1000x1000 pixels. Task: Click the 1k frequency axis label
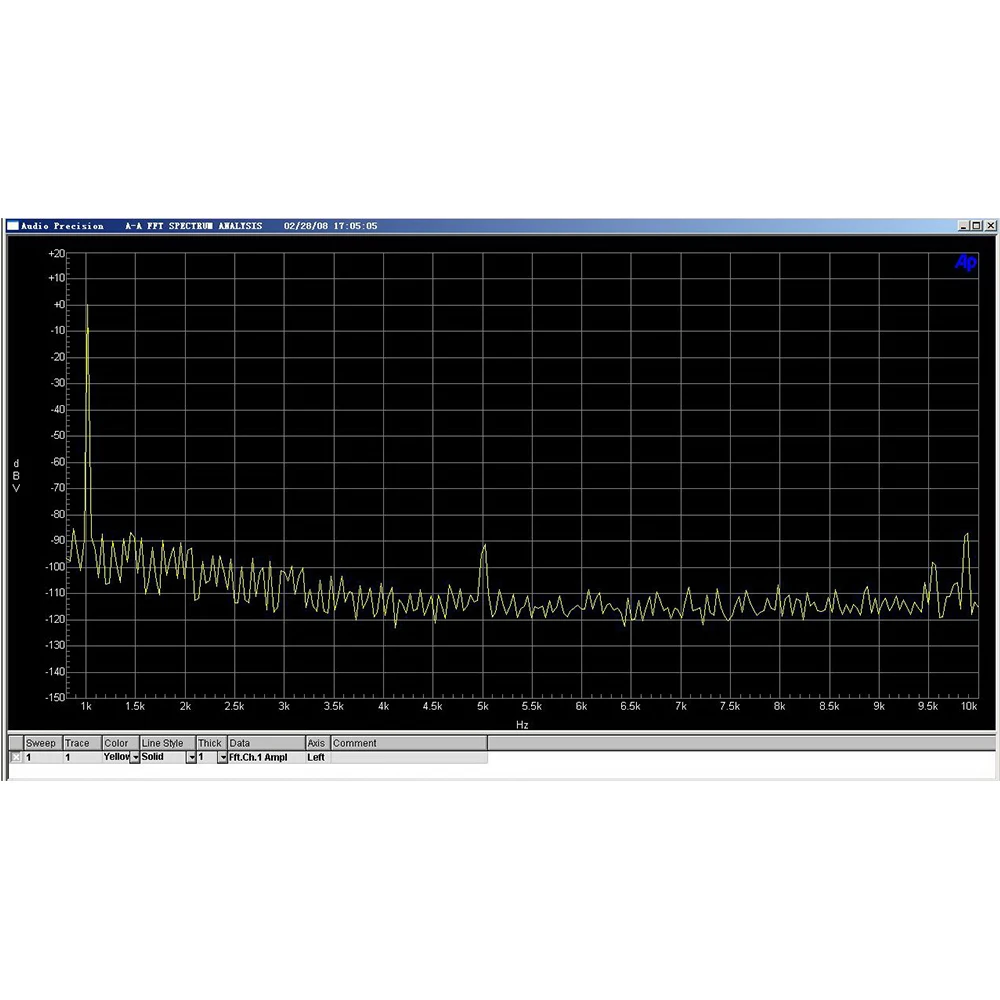[86, 706]
